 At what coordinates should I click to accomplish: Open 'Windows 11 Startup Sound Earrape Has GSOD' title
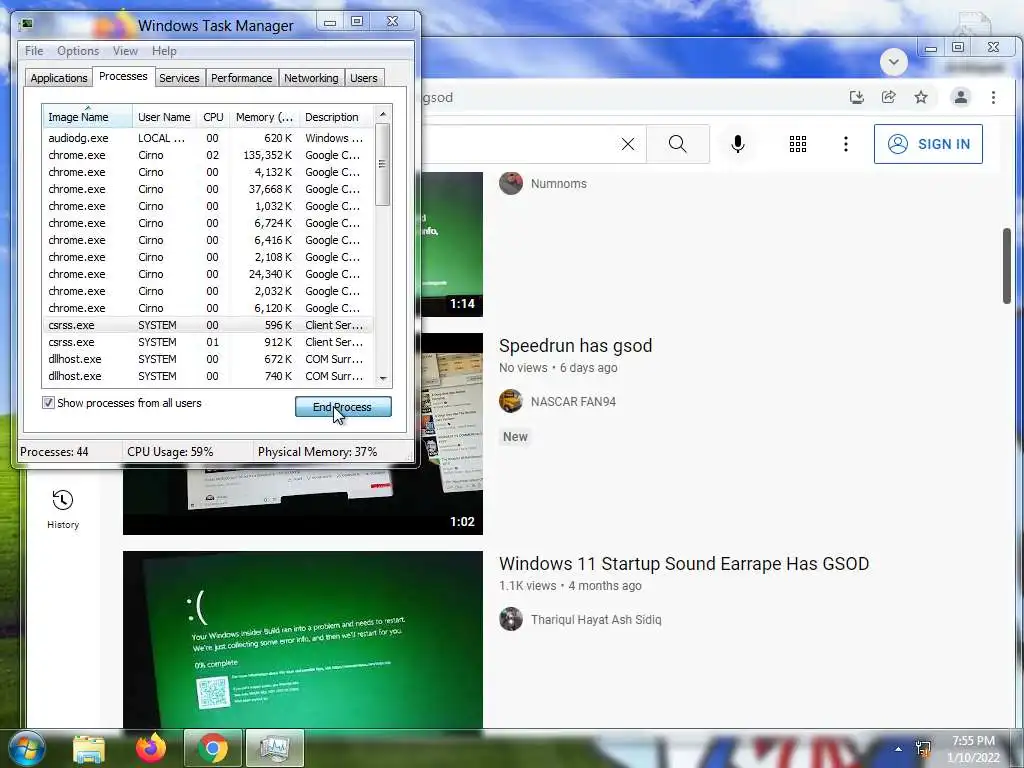pyautogui.click(x=684, y=564)
